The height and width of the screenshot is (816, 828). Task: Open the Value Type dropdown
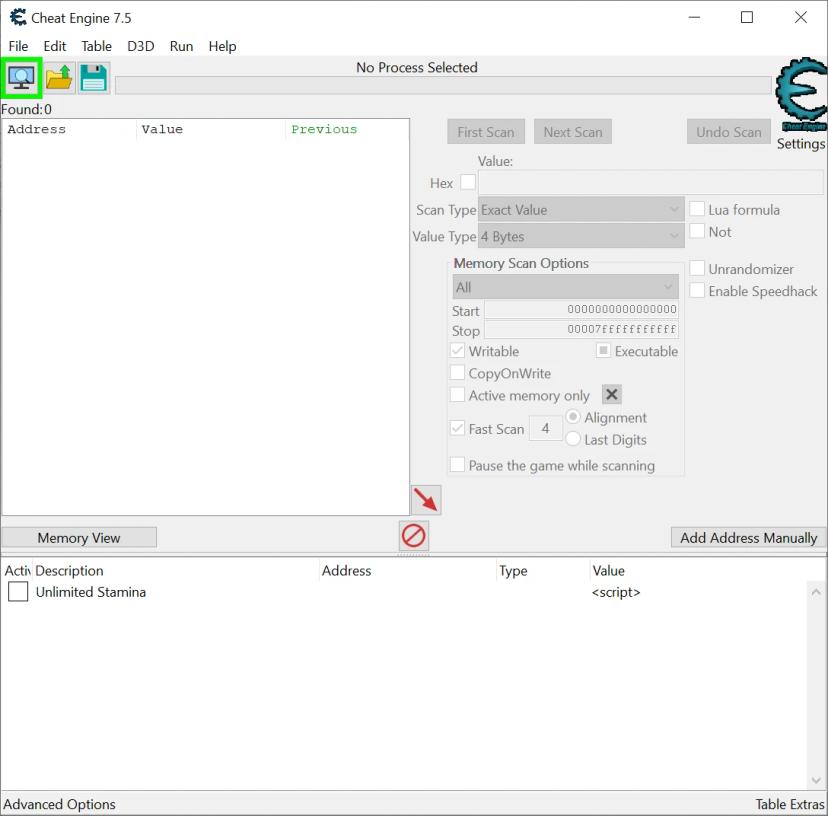tap(581, 236)
